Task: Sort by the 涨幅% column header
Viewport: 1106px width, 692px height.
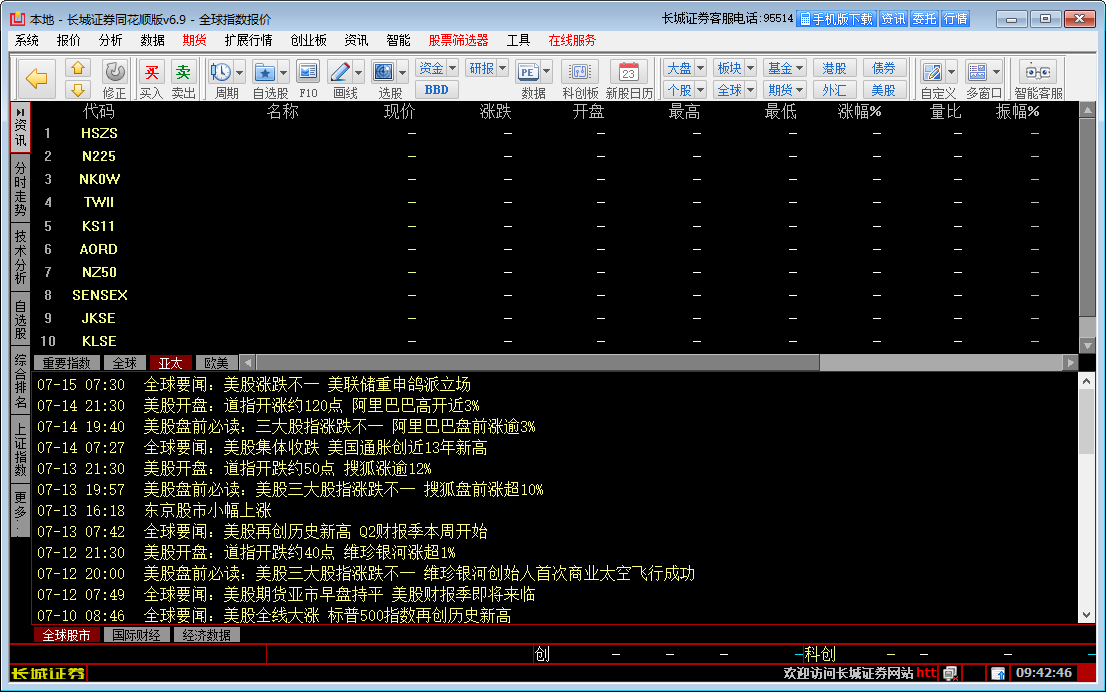Action: pyautogui.click(x=859, y=111)
